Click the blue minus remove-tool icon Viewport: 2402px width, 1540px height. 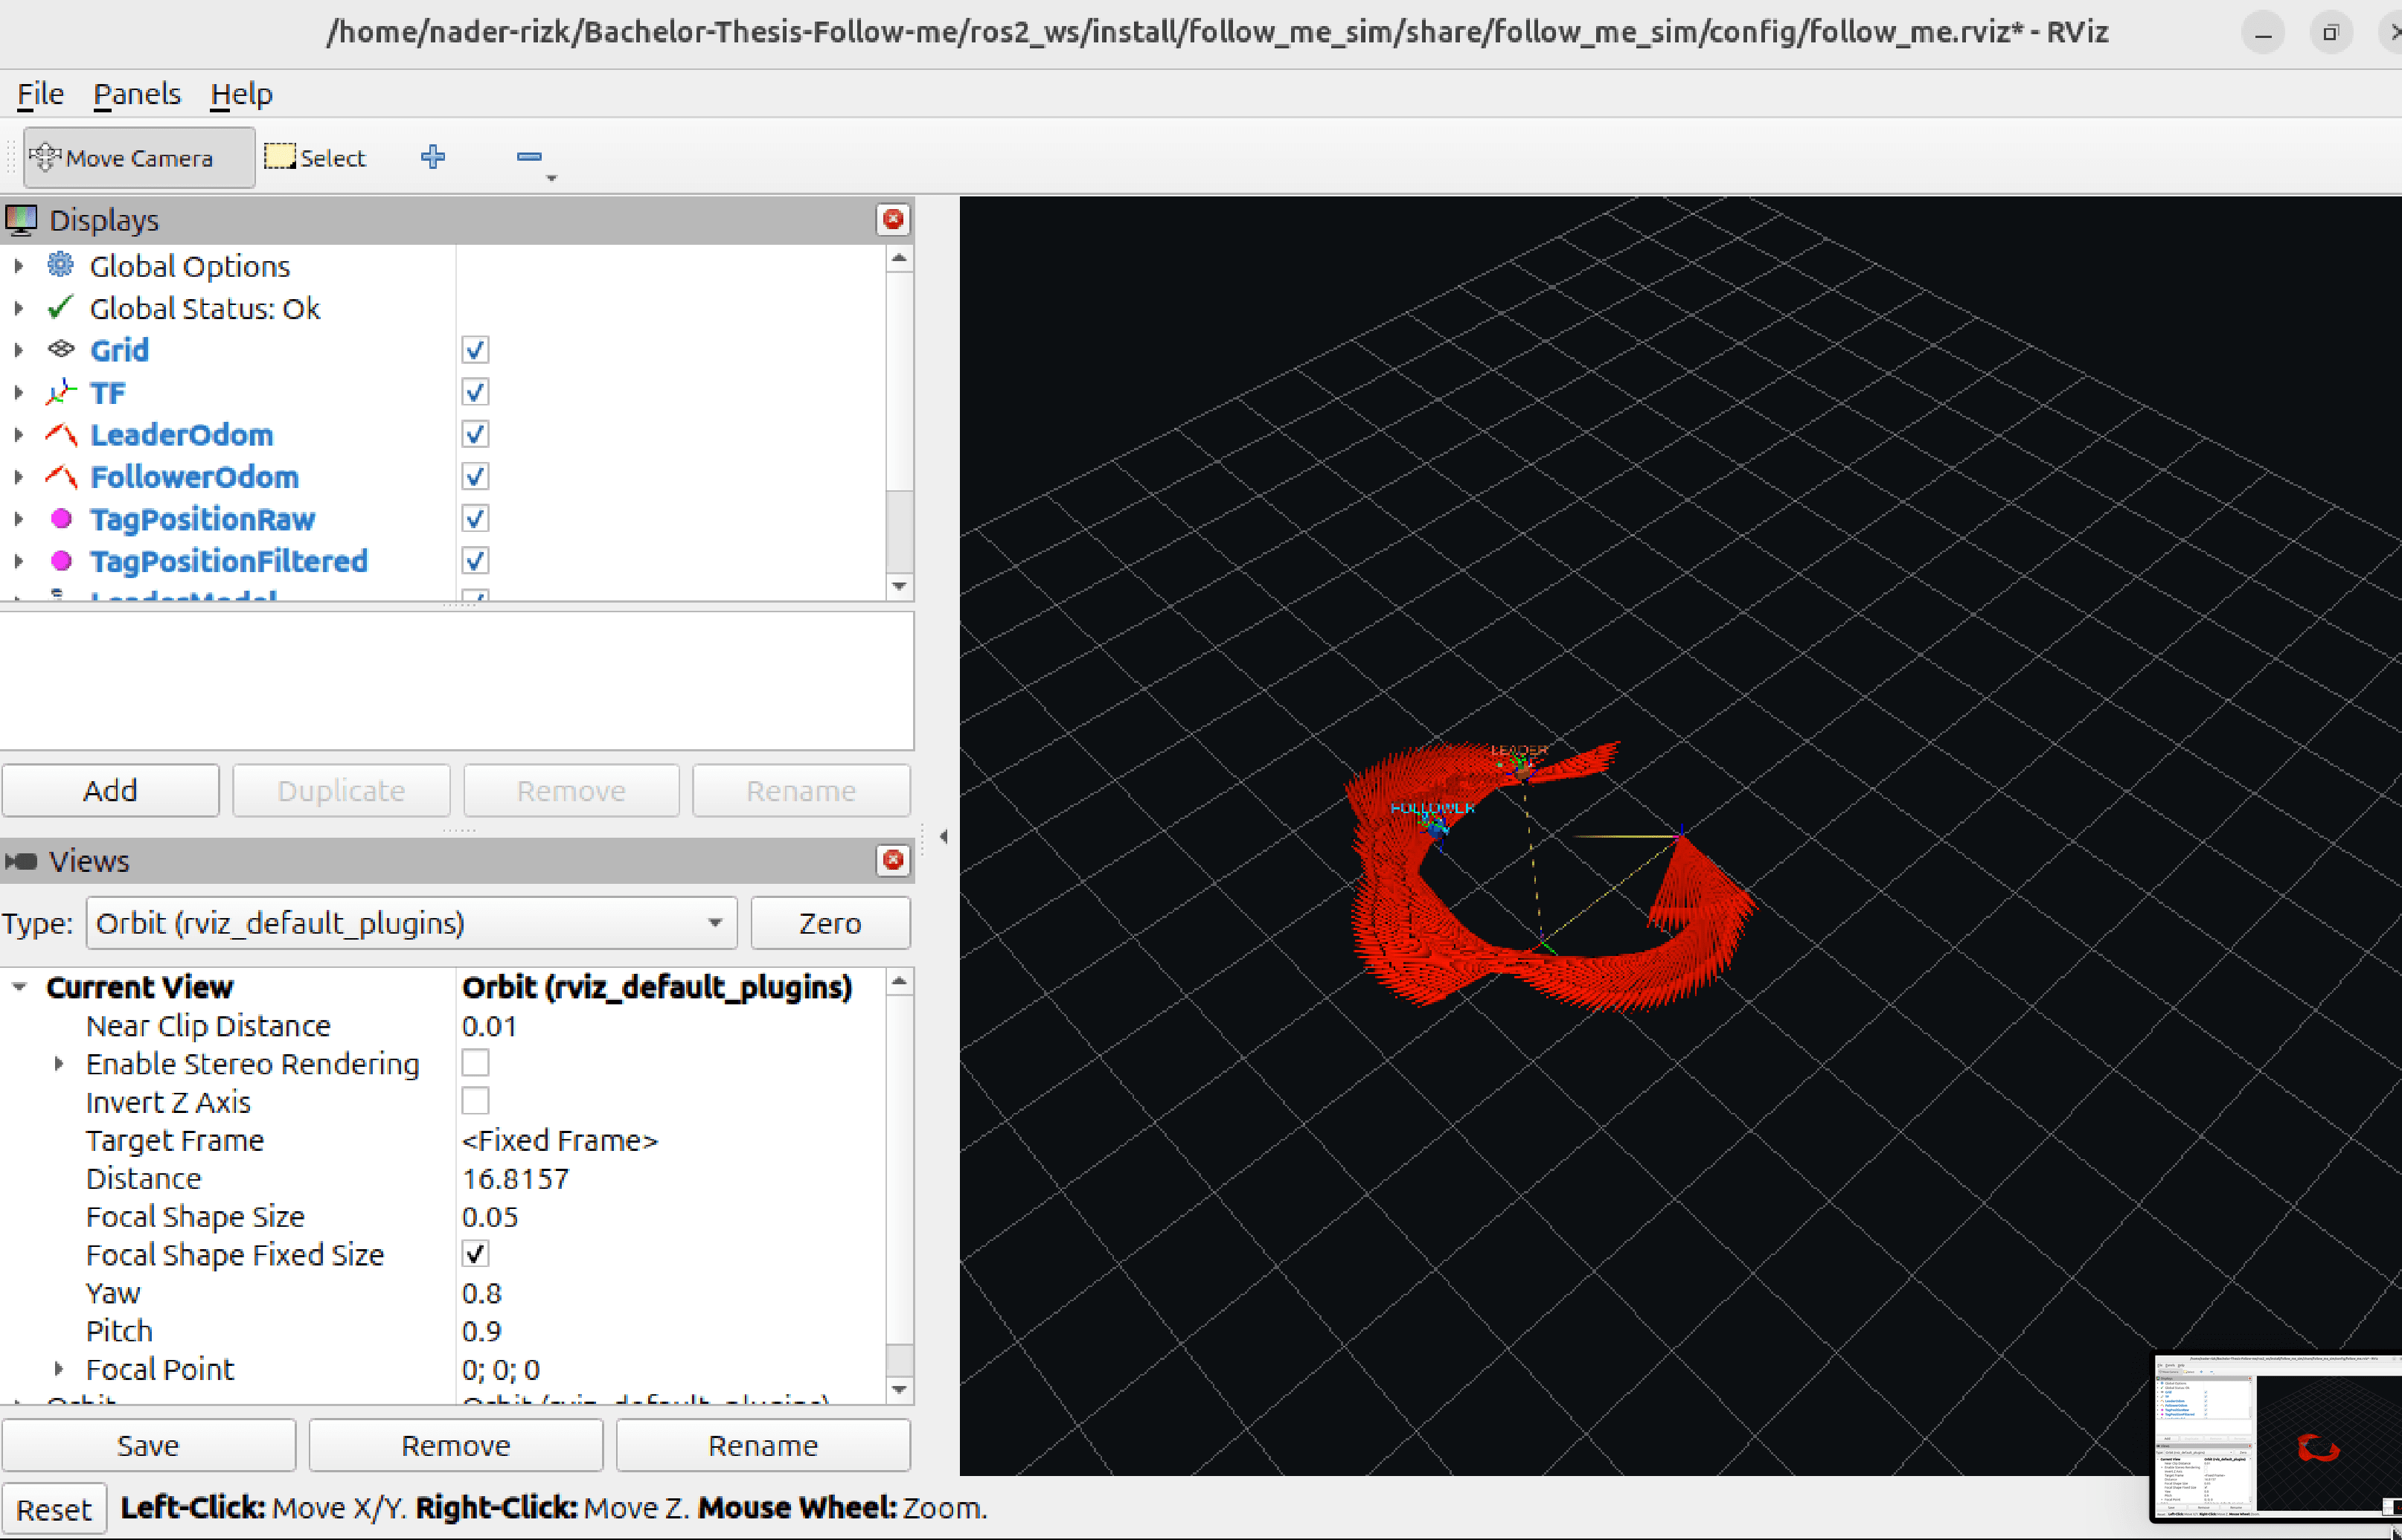click(x=529, y=157)
